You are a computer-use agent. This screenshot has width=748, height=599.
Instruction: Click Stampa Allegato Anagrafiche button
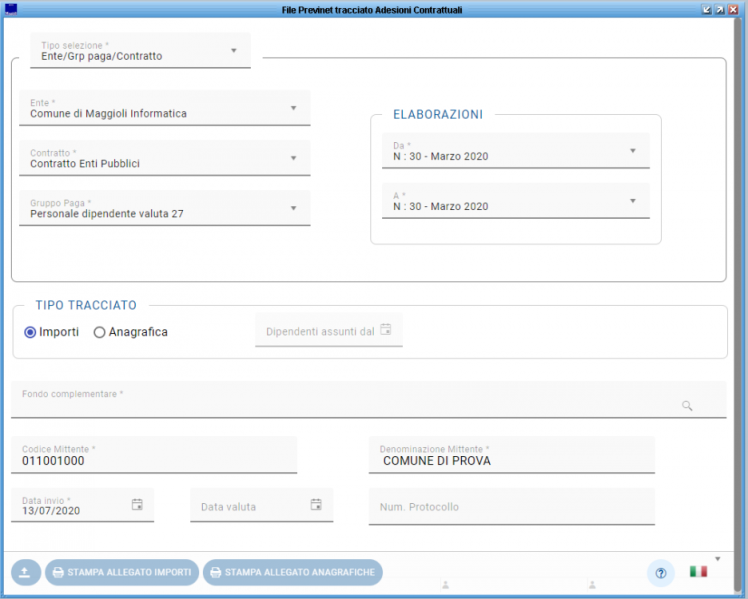pyautogui.click(x=292, y=572)
